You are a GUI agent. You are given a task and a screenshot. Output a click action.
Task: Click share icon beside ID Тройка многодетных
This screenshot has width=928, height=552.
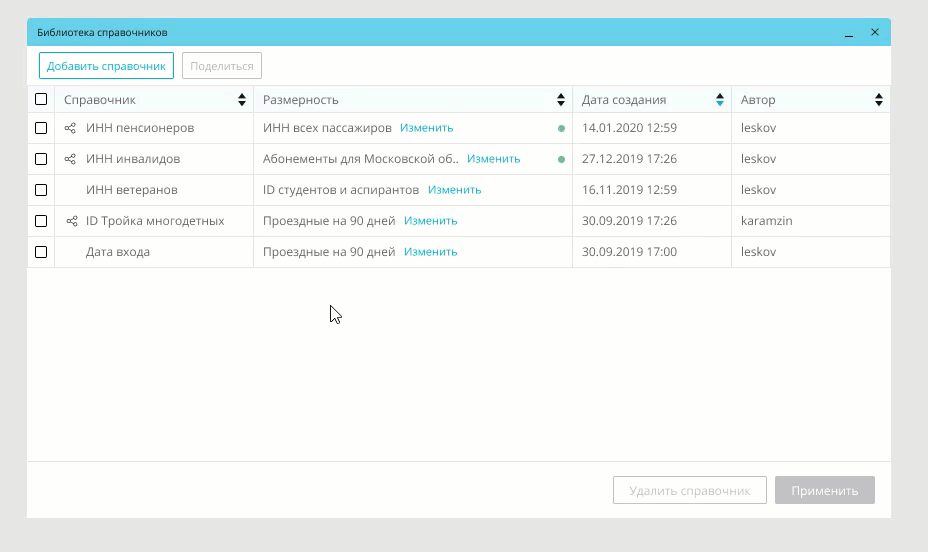coord(71,221)
